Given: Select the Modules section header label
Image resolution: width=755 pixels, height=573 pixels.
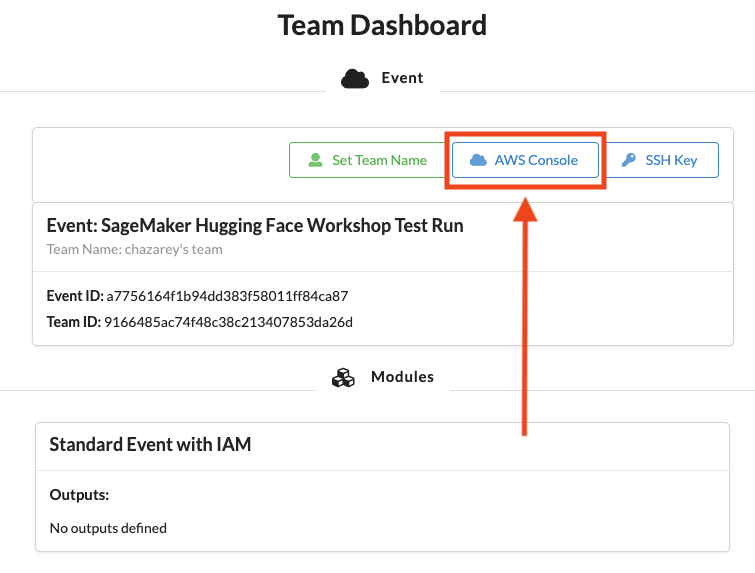Looking at the screenshot, I should (x=402, y=377).
